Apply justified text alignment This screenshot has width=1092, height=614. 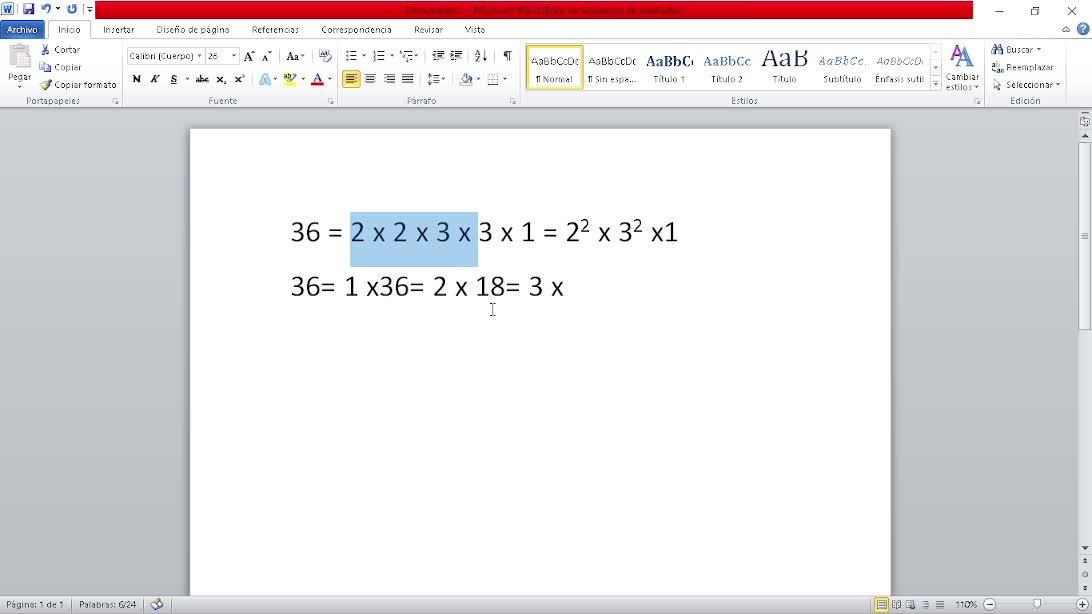point(407,79)
